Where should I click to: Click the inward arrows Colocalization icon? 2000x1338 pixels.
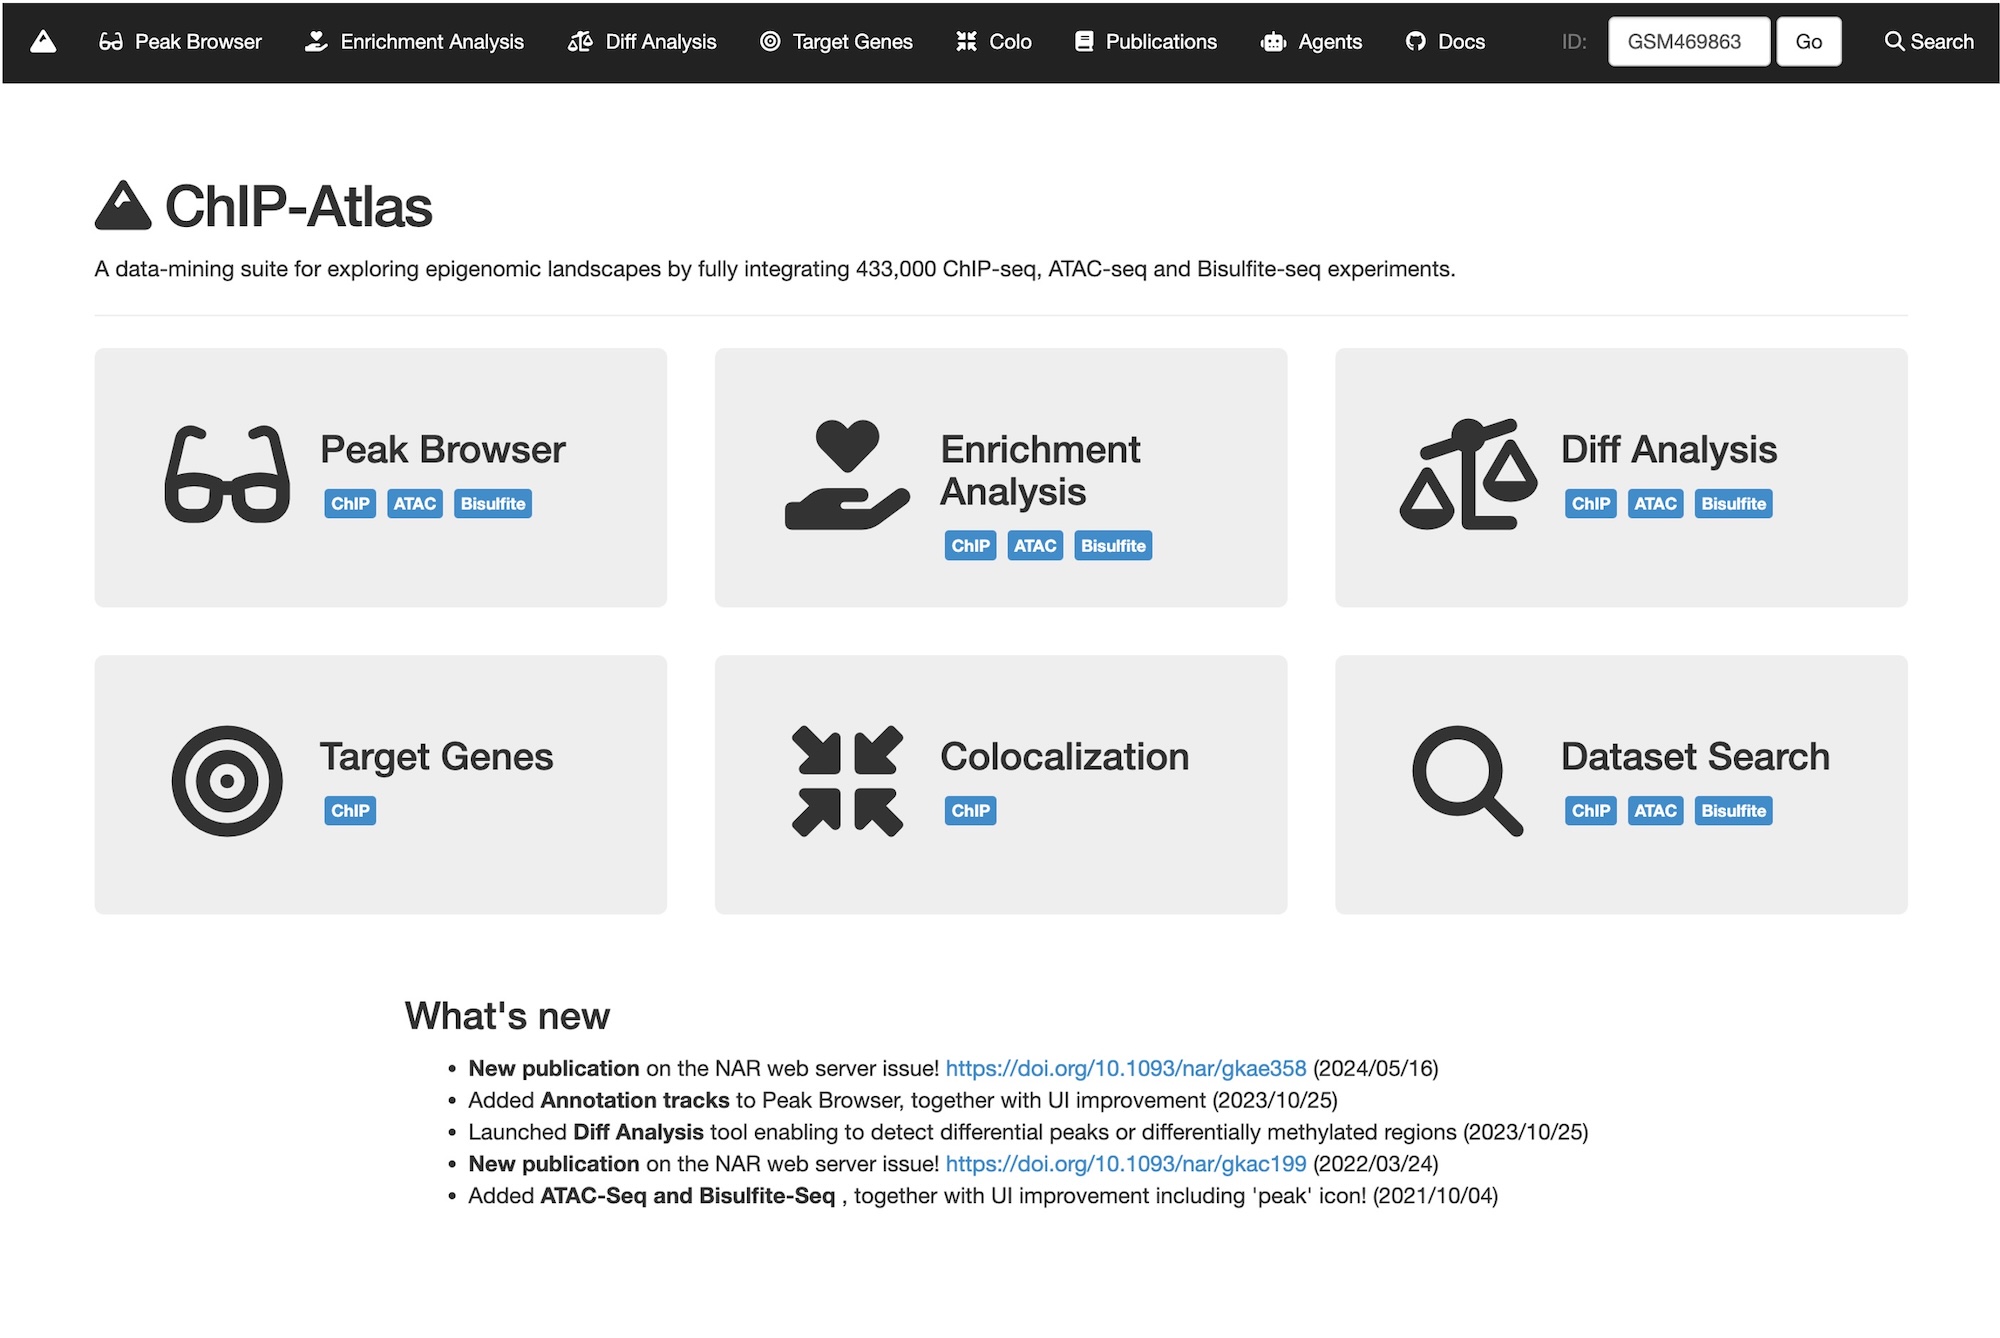[847, 781]
